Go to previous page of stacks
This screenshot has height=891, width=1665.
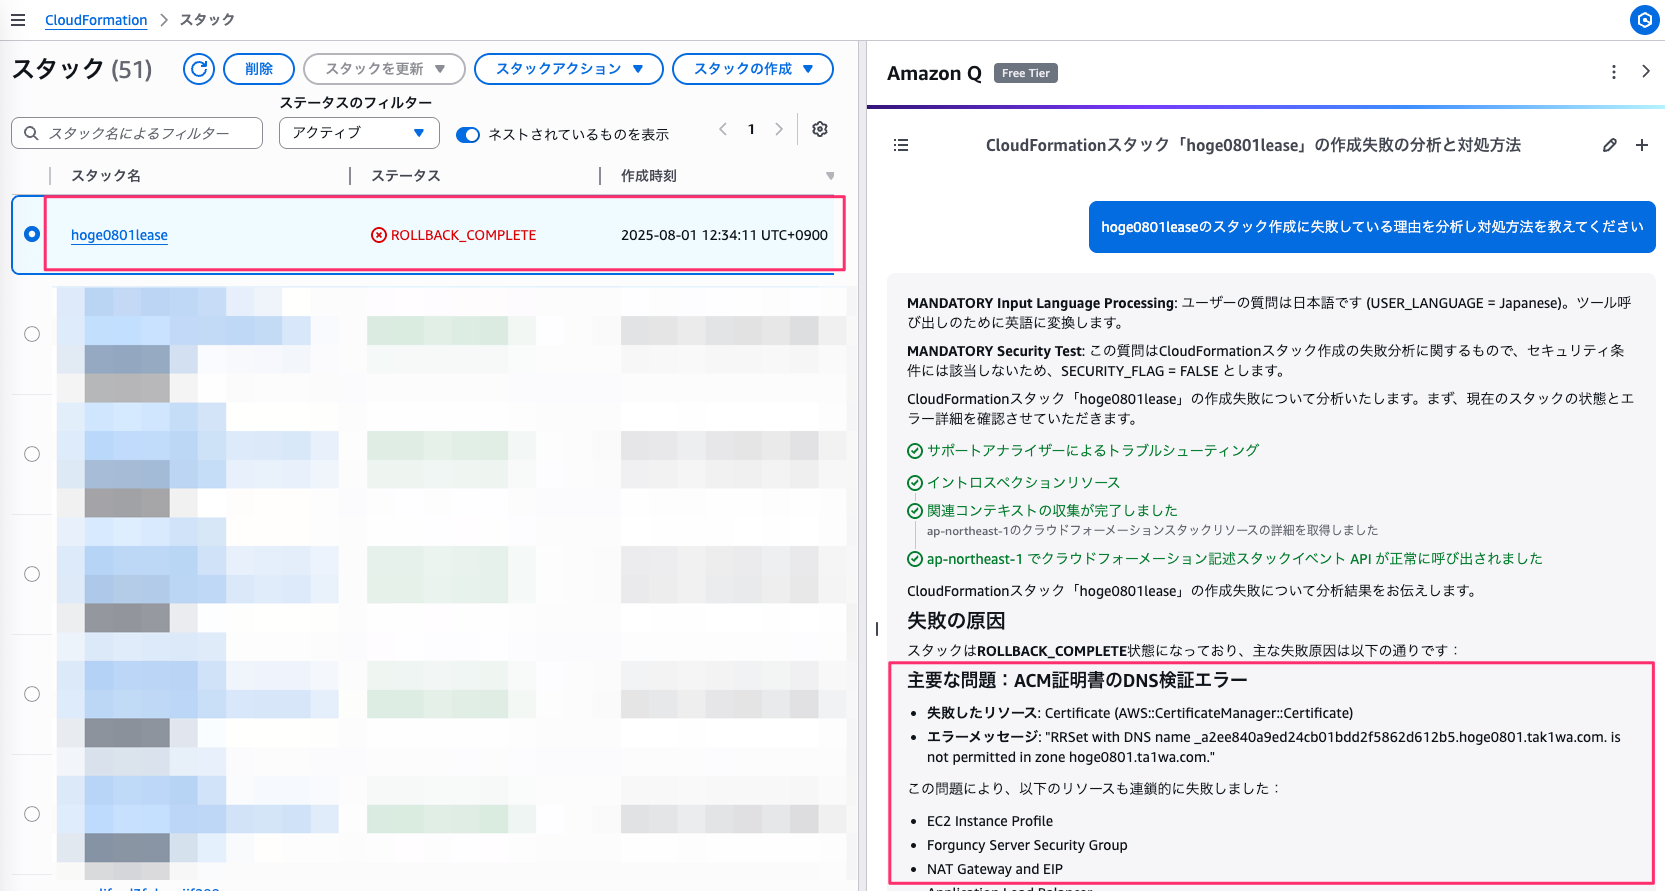[x=723, y=129]
